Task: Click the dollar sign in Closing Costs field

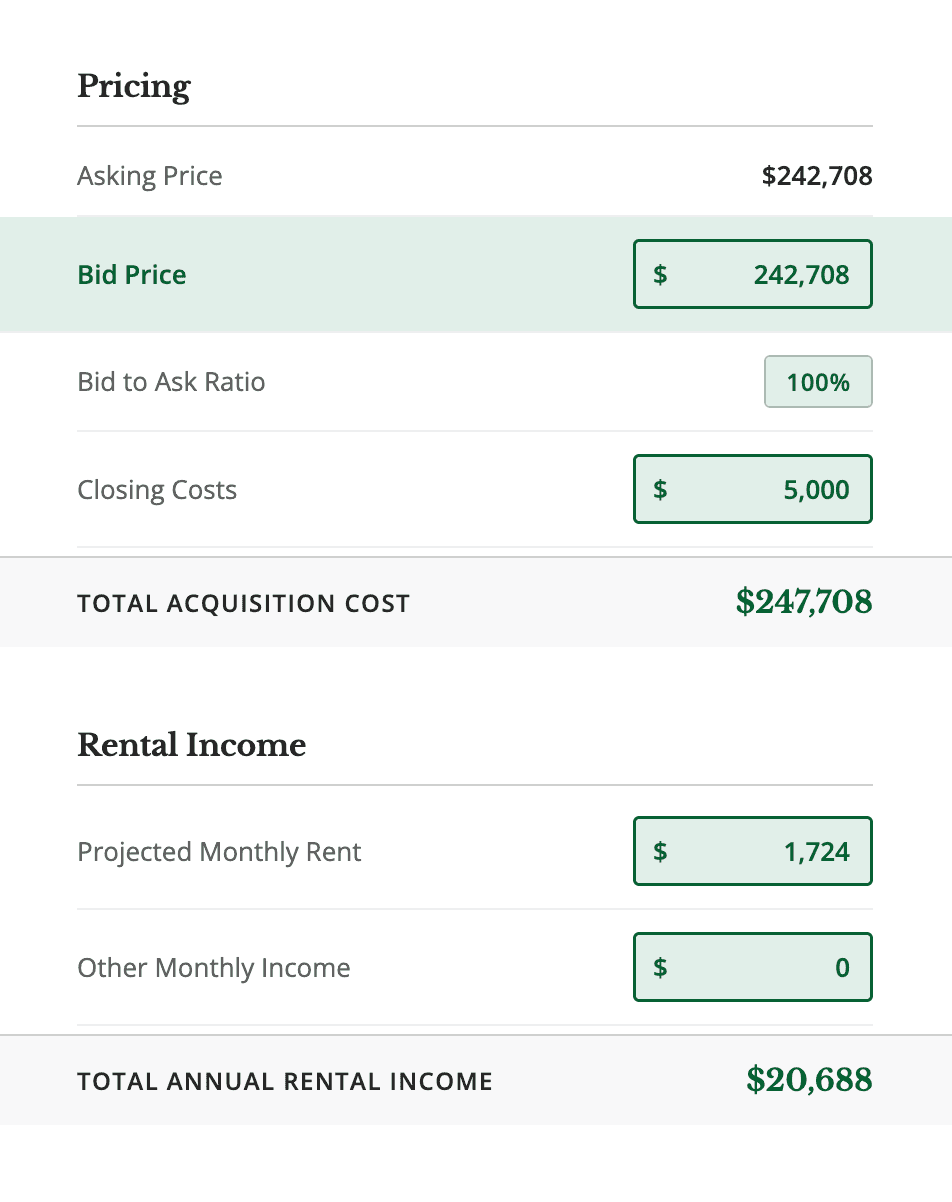Action: pyautogui.click(x=660, y=489)
